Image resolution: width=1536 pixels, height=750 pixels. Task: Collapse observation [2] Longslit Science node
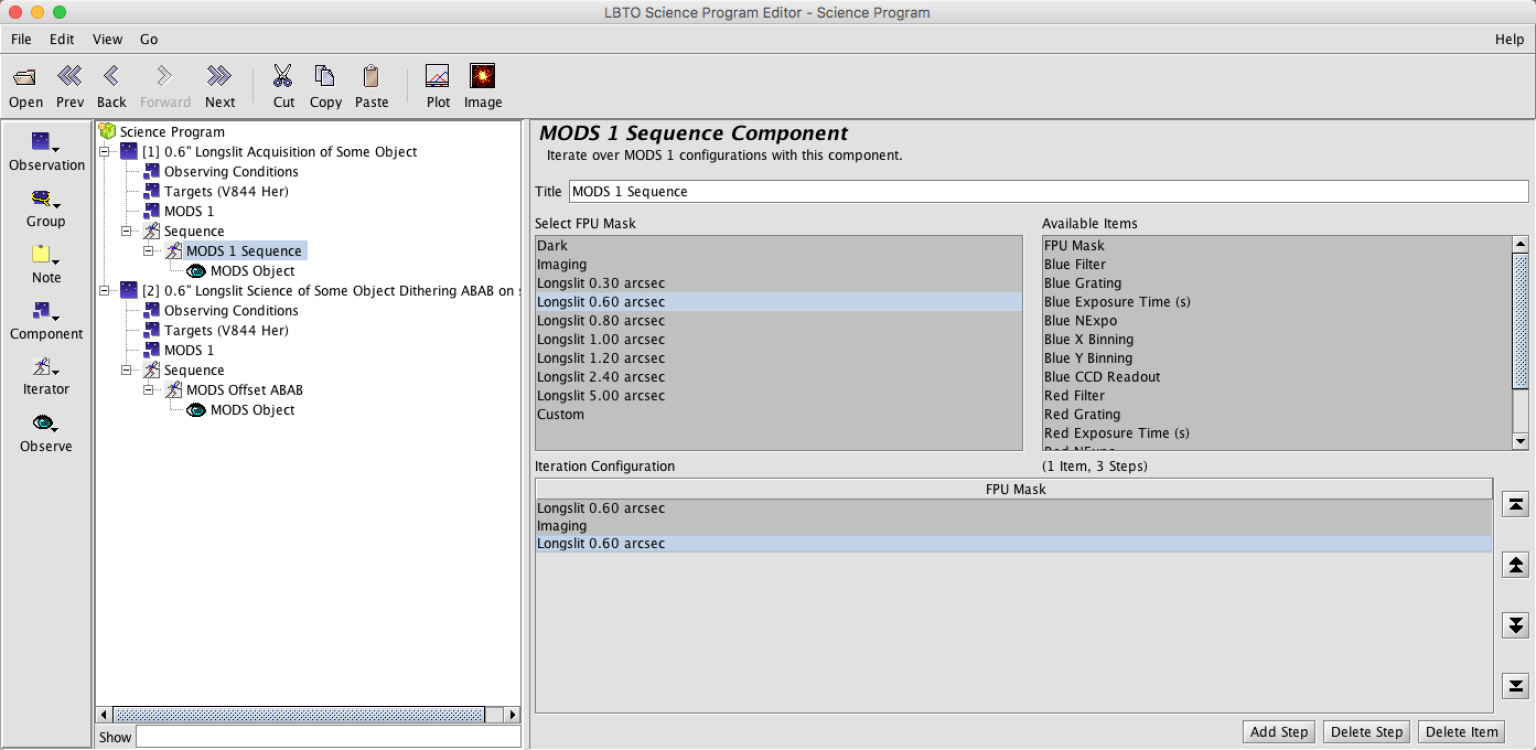104,291
